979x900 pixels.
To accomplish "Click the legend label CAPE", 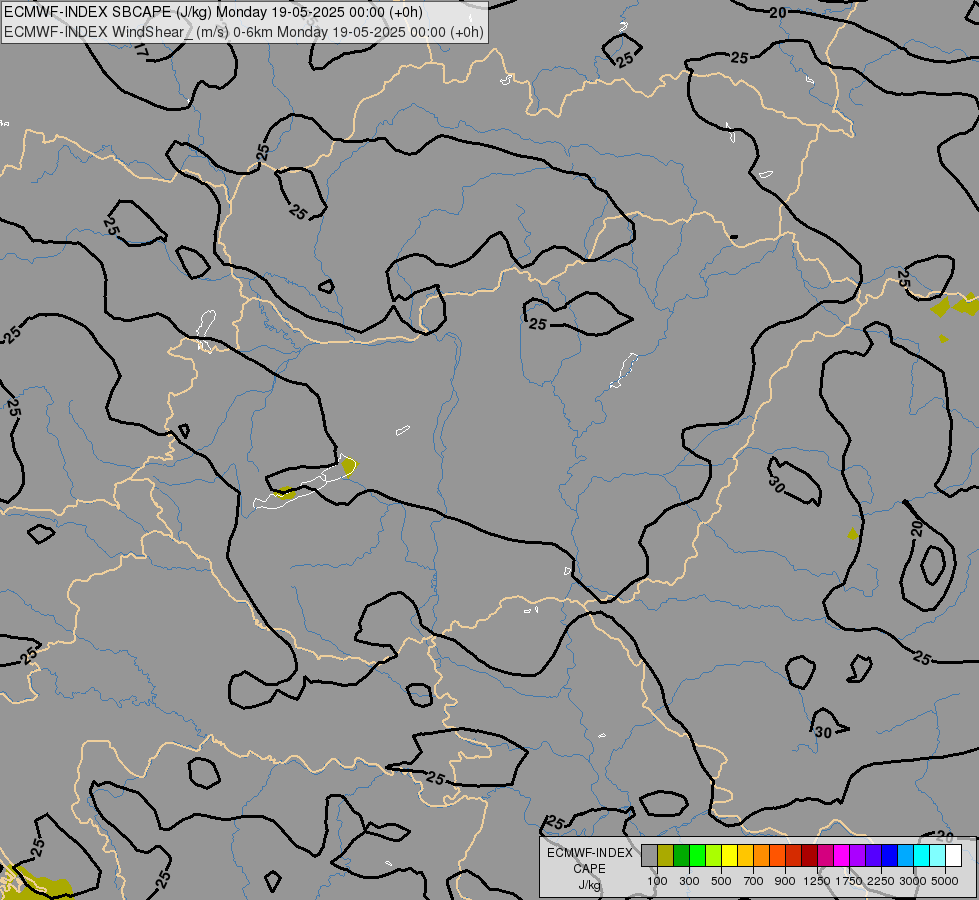I will click(x=589, y=869).
